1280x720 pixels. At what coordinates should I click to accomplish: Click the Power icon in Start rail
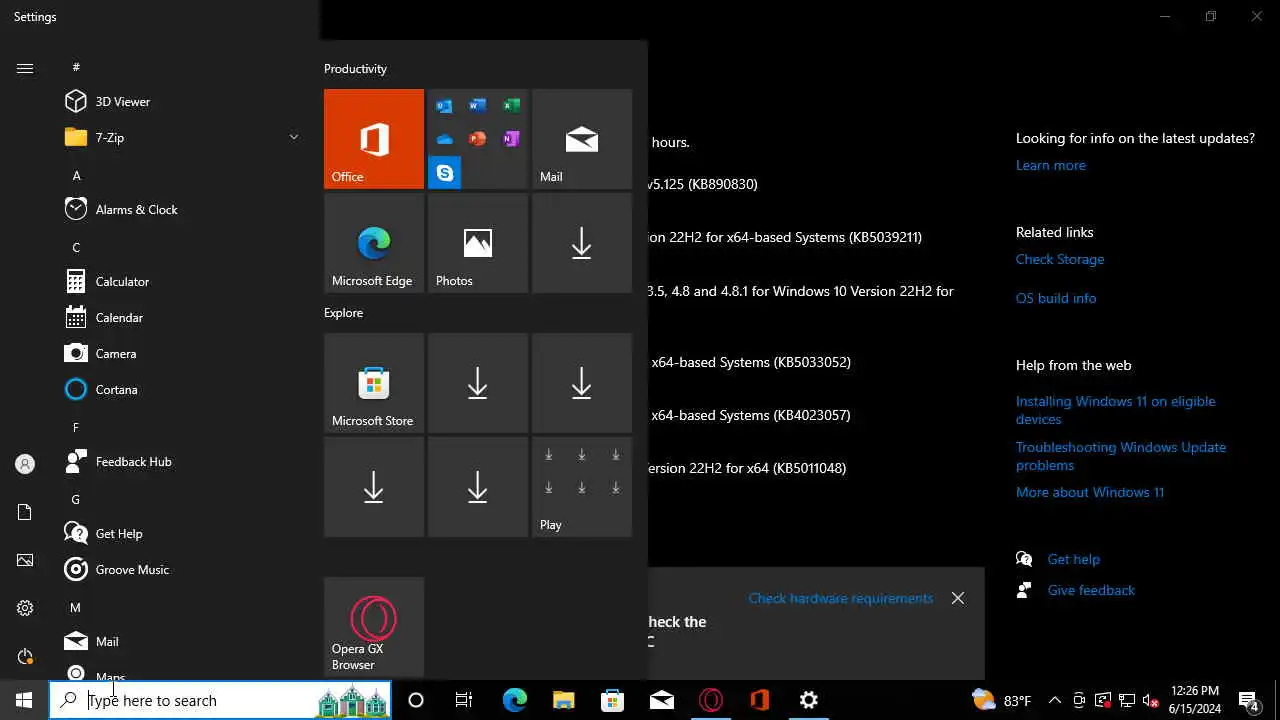[x=25, y=656]
